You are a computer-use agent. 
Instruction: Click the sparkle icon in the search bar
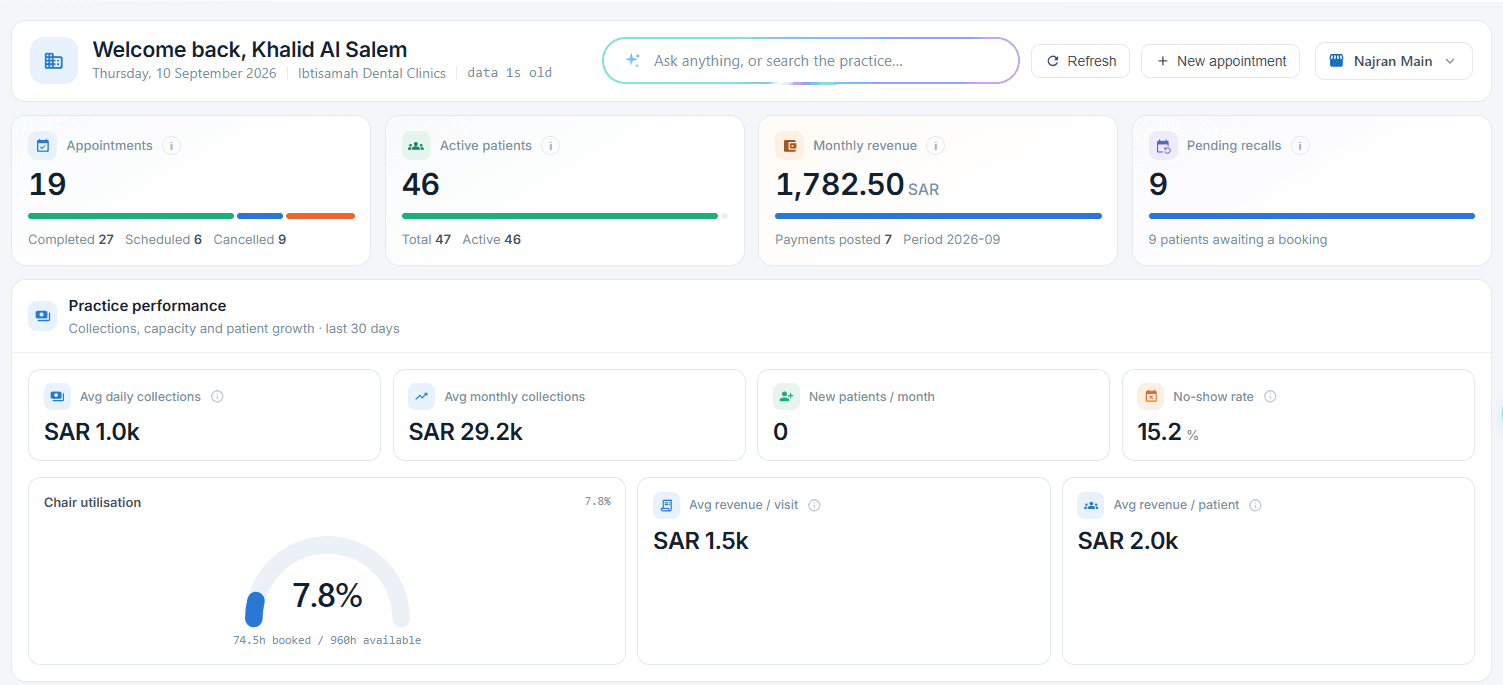(x=633, y=60)
